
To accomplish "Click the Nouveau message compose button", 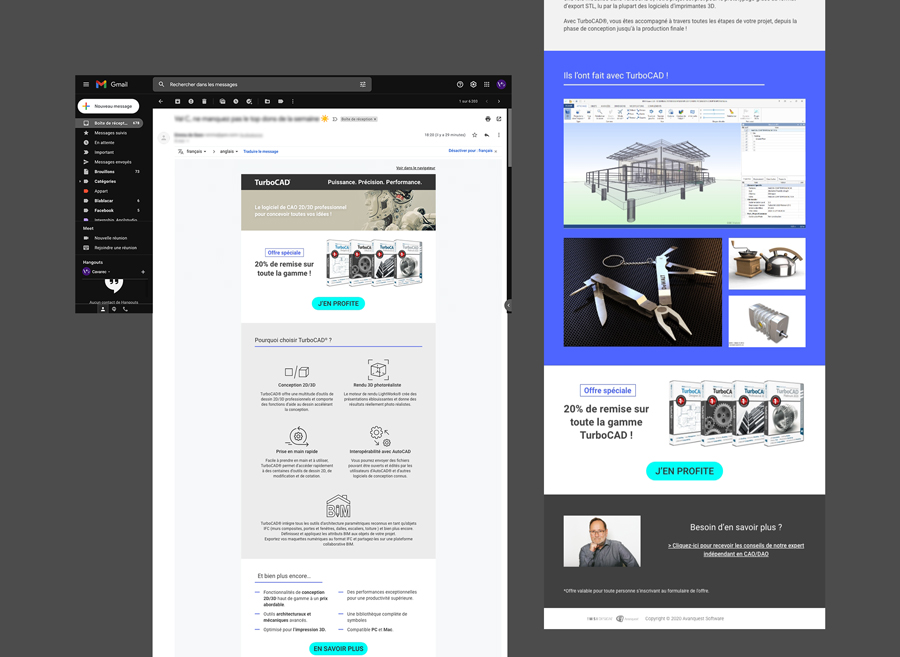I will [108, 106].
